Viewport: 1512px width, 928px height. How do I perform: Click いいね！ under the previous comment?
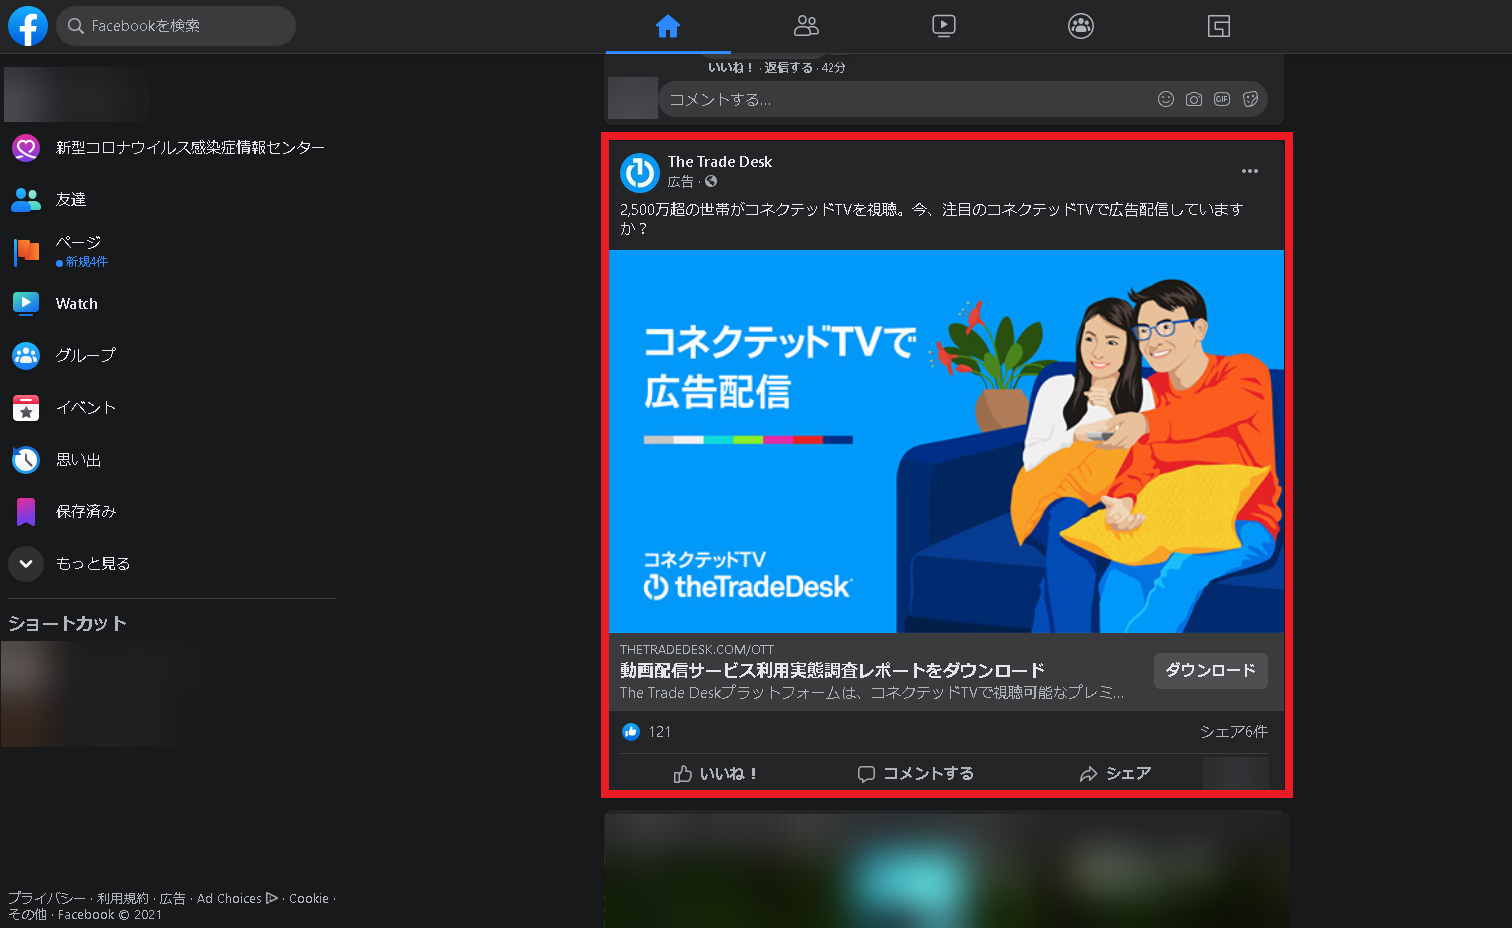tap(730, 68)
